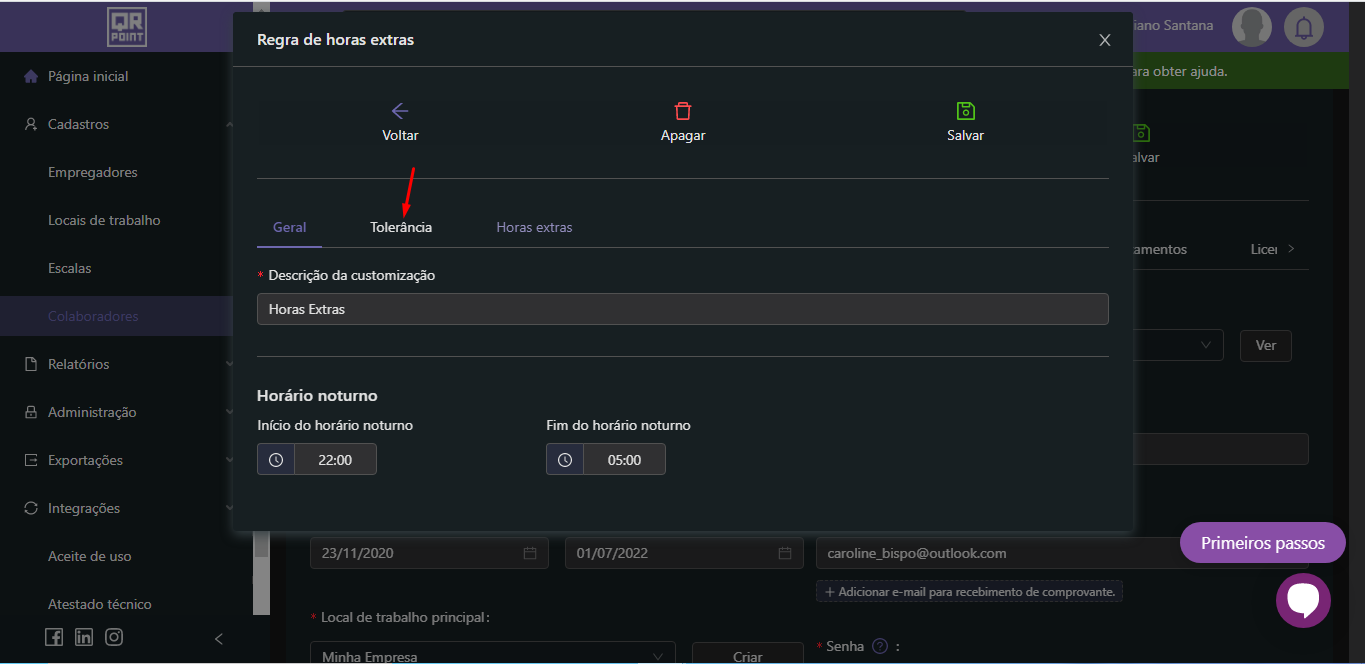Collapse the sidebar with the left chevron
The height and width of the screenshot is (664, 1365).
click(x=219, y=639)
